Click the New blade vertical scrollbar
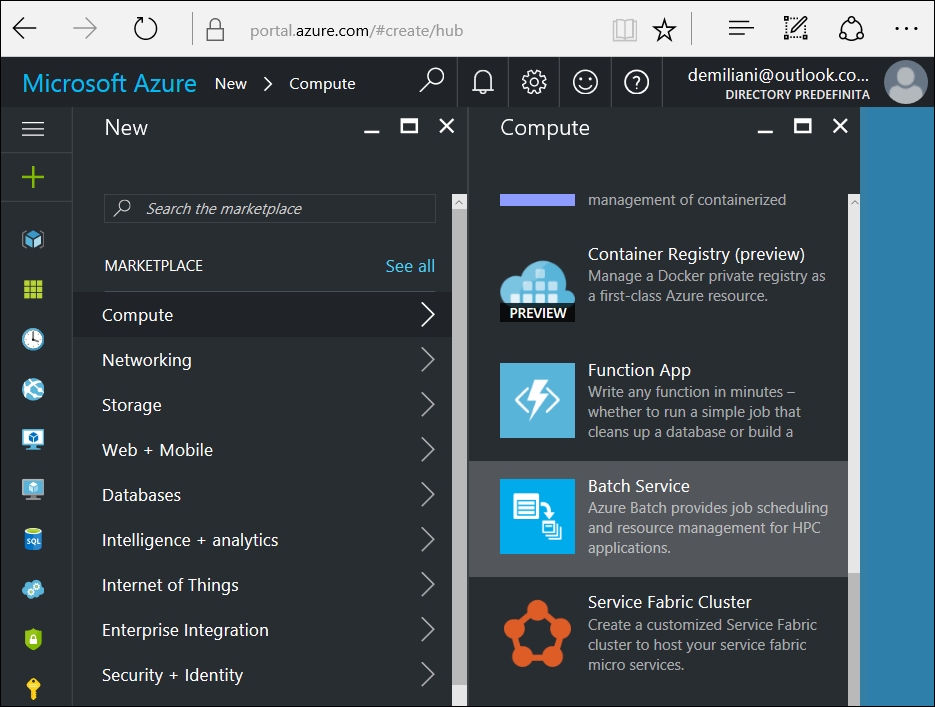Viewport: 935px width, 707px height. [459, 450]
